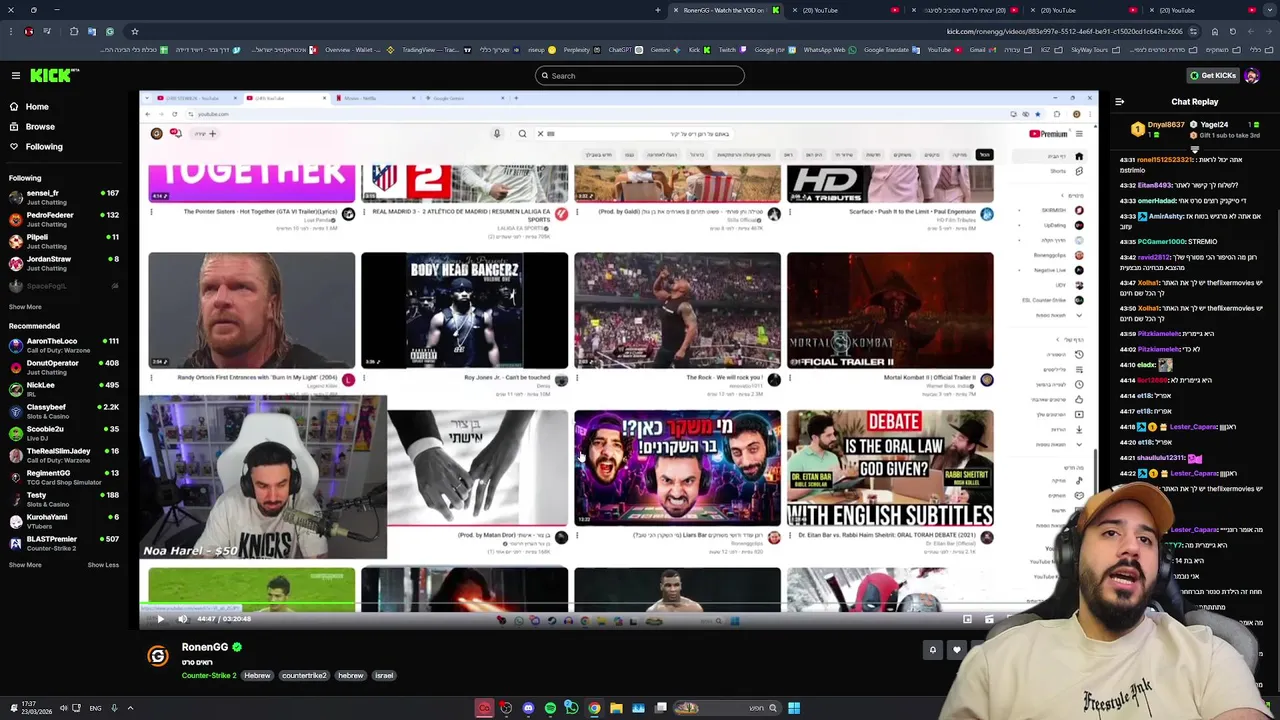The image size is (1280, 720).
Task: Open a new browser tab
Action: tap(658, 10)
